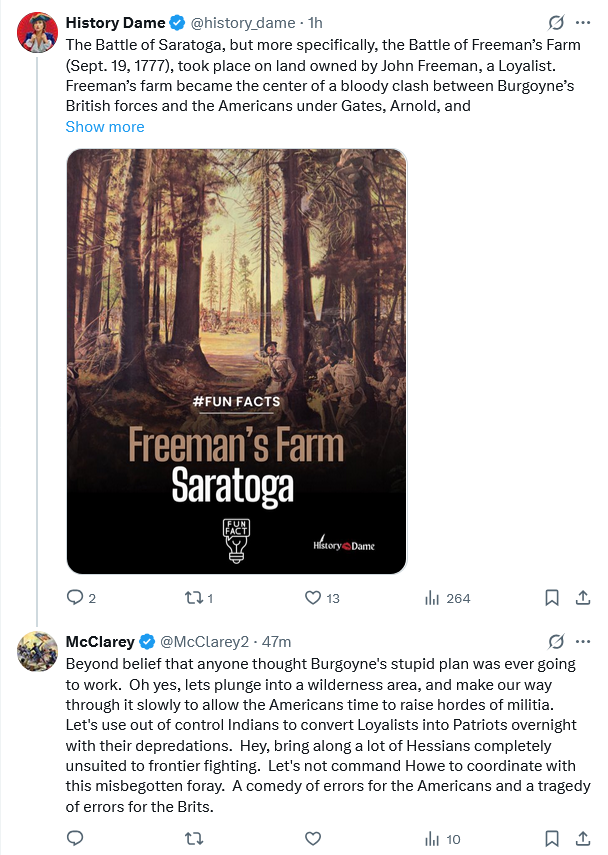Reply to History Dame's post
608x855 pixels.
tap(74, 598)
